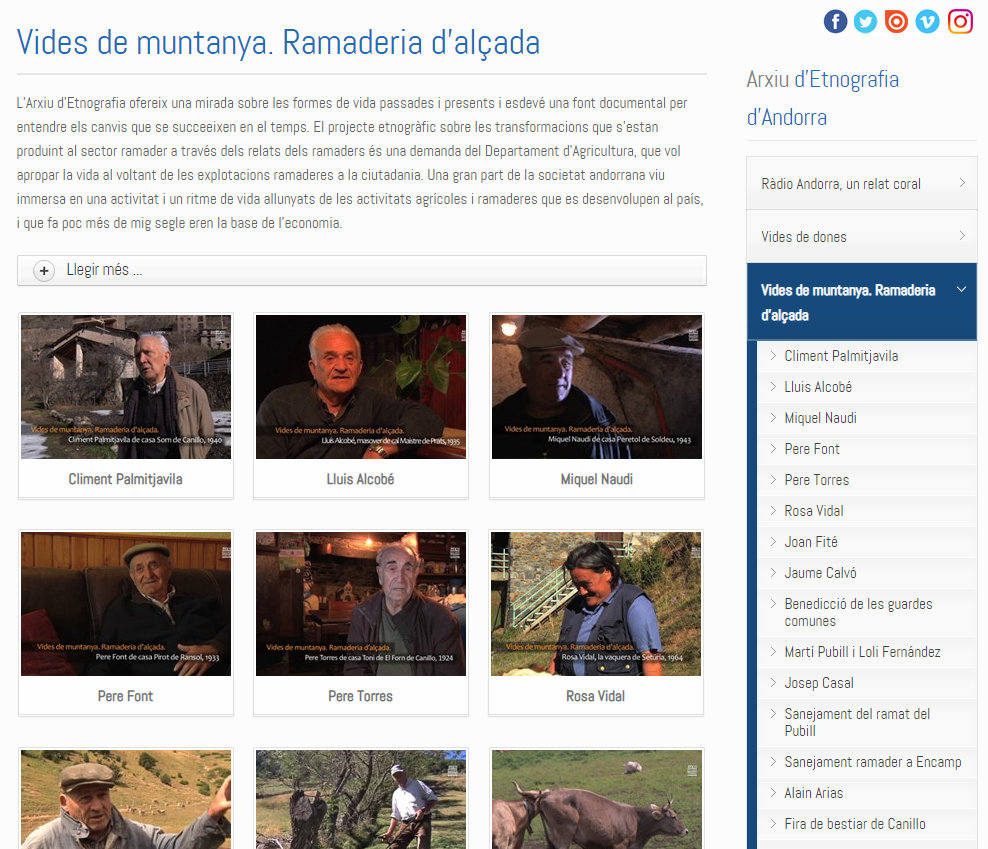Select Climent Palmitjavila in the sidebar
The width and height of the screenshot is (988, 849).
841,356
